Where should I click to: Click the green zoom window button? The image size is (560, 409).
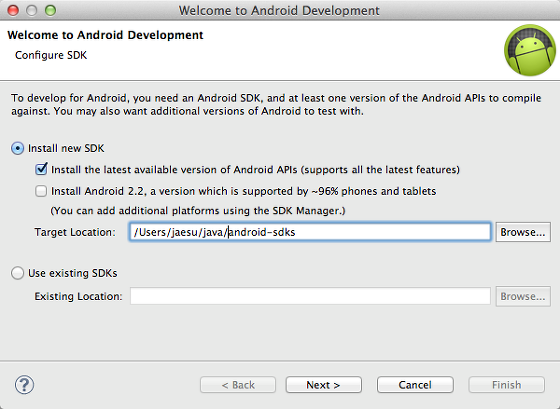(50, 10)
